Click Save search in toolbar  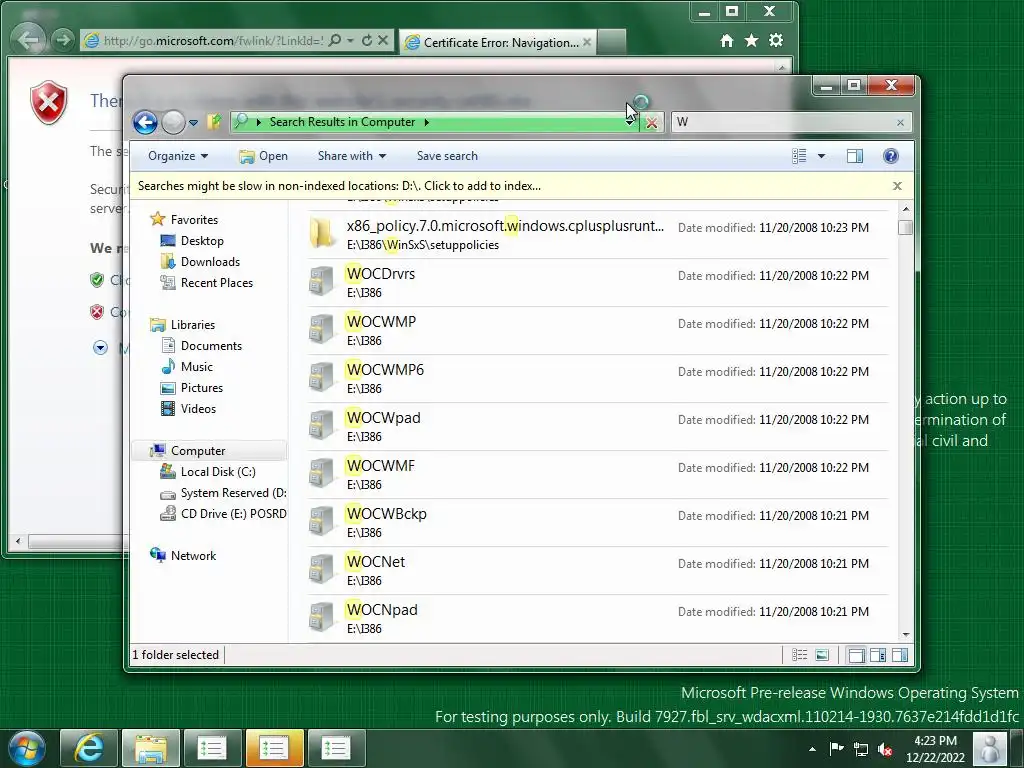tap(447, 156)
